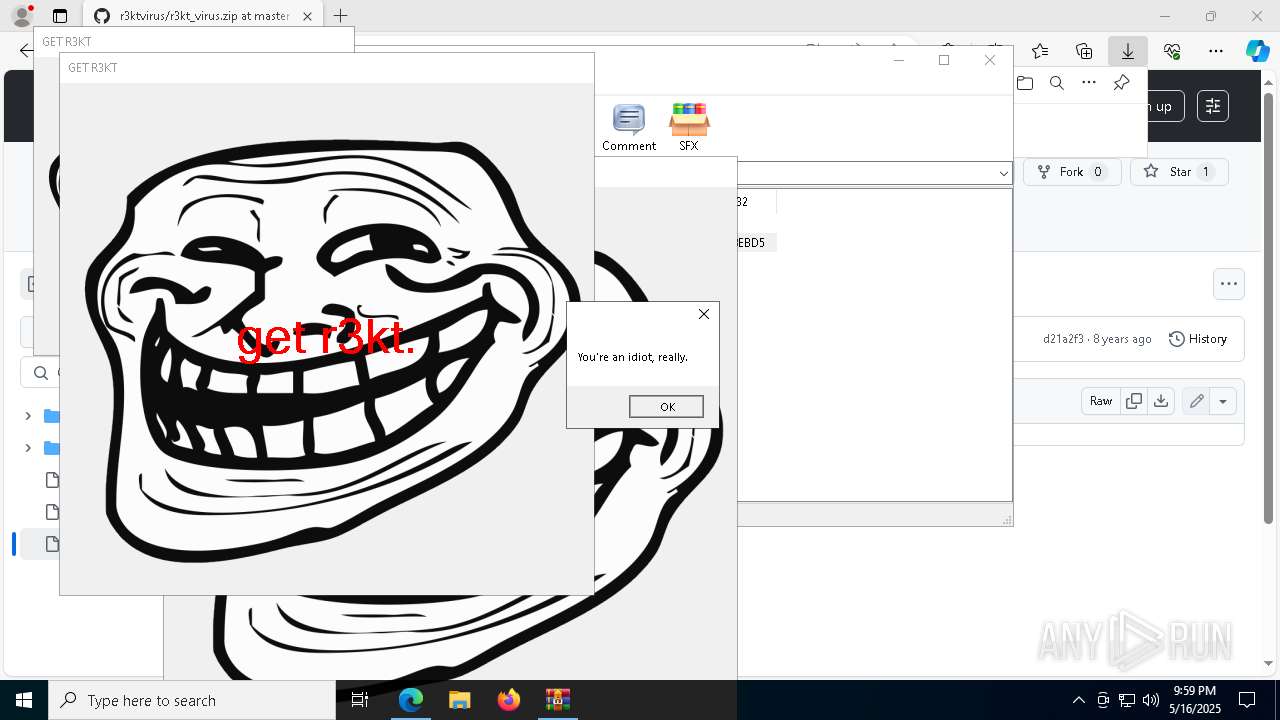1280x720 pixels.
Task: Open volume control tray icon
Action: point(1151,700)
